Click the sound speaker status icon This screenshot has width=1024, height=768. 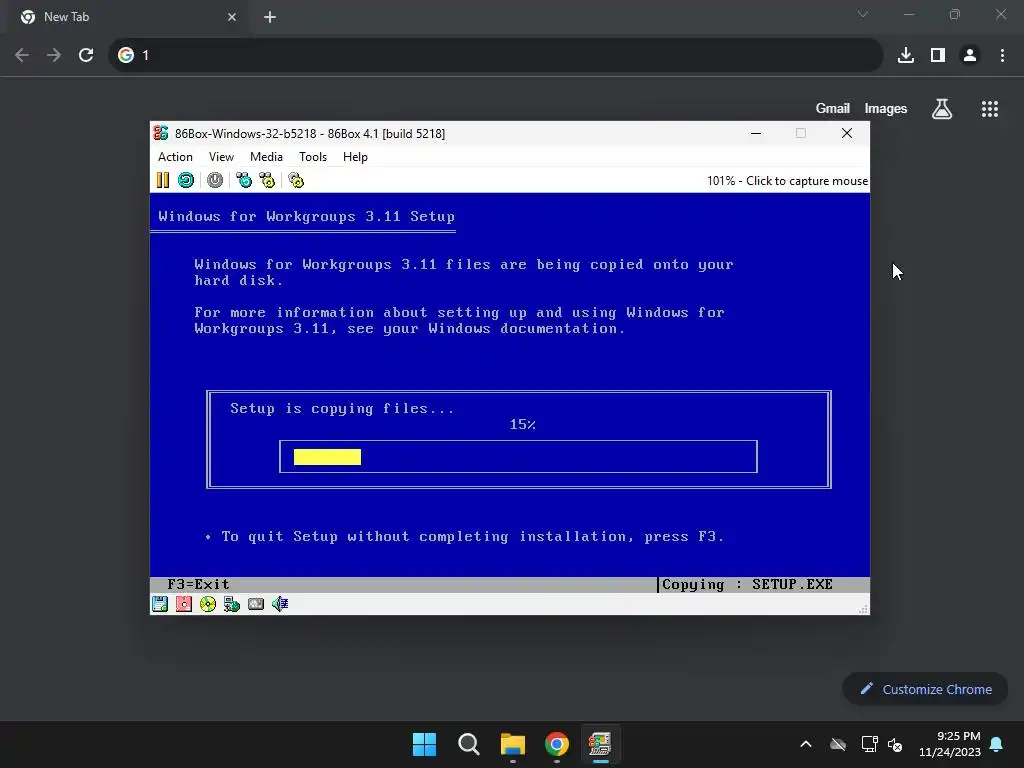[x=280, y=604]
